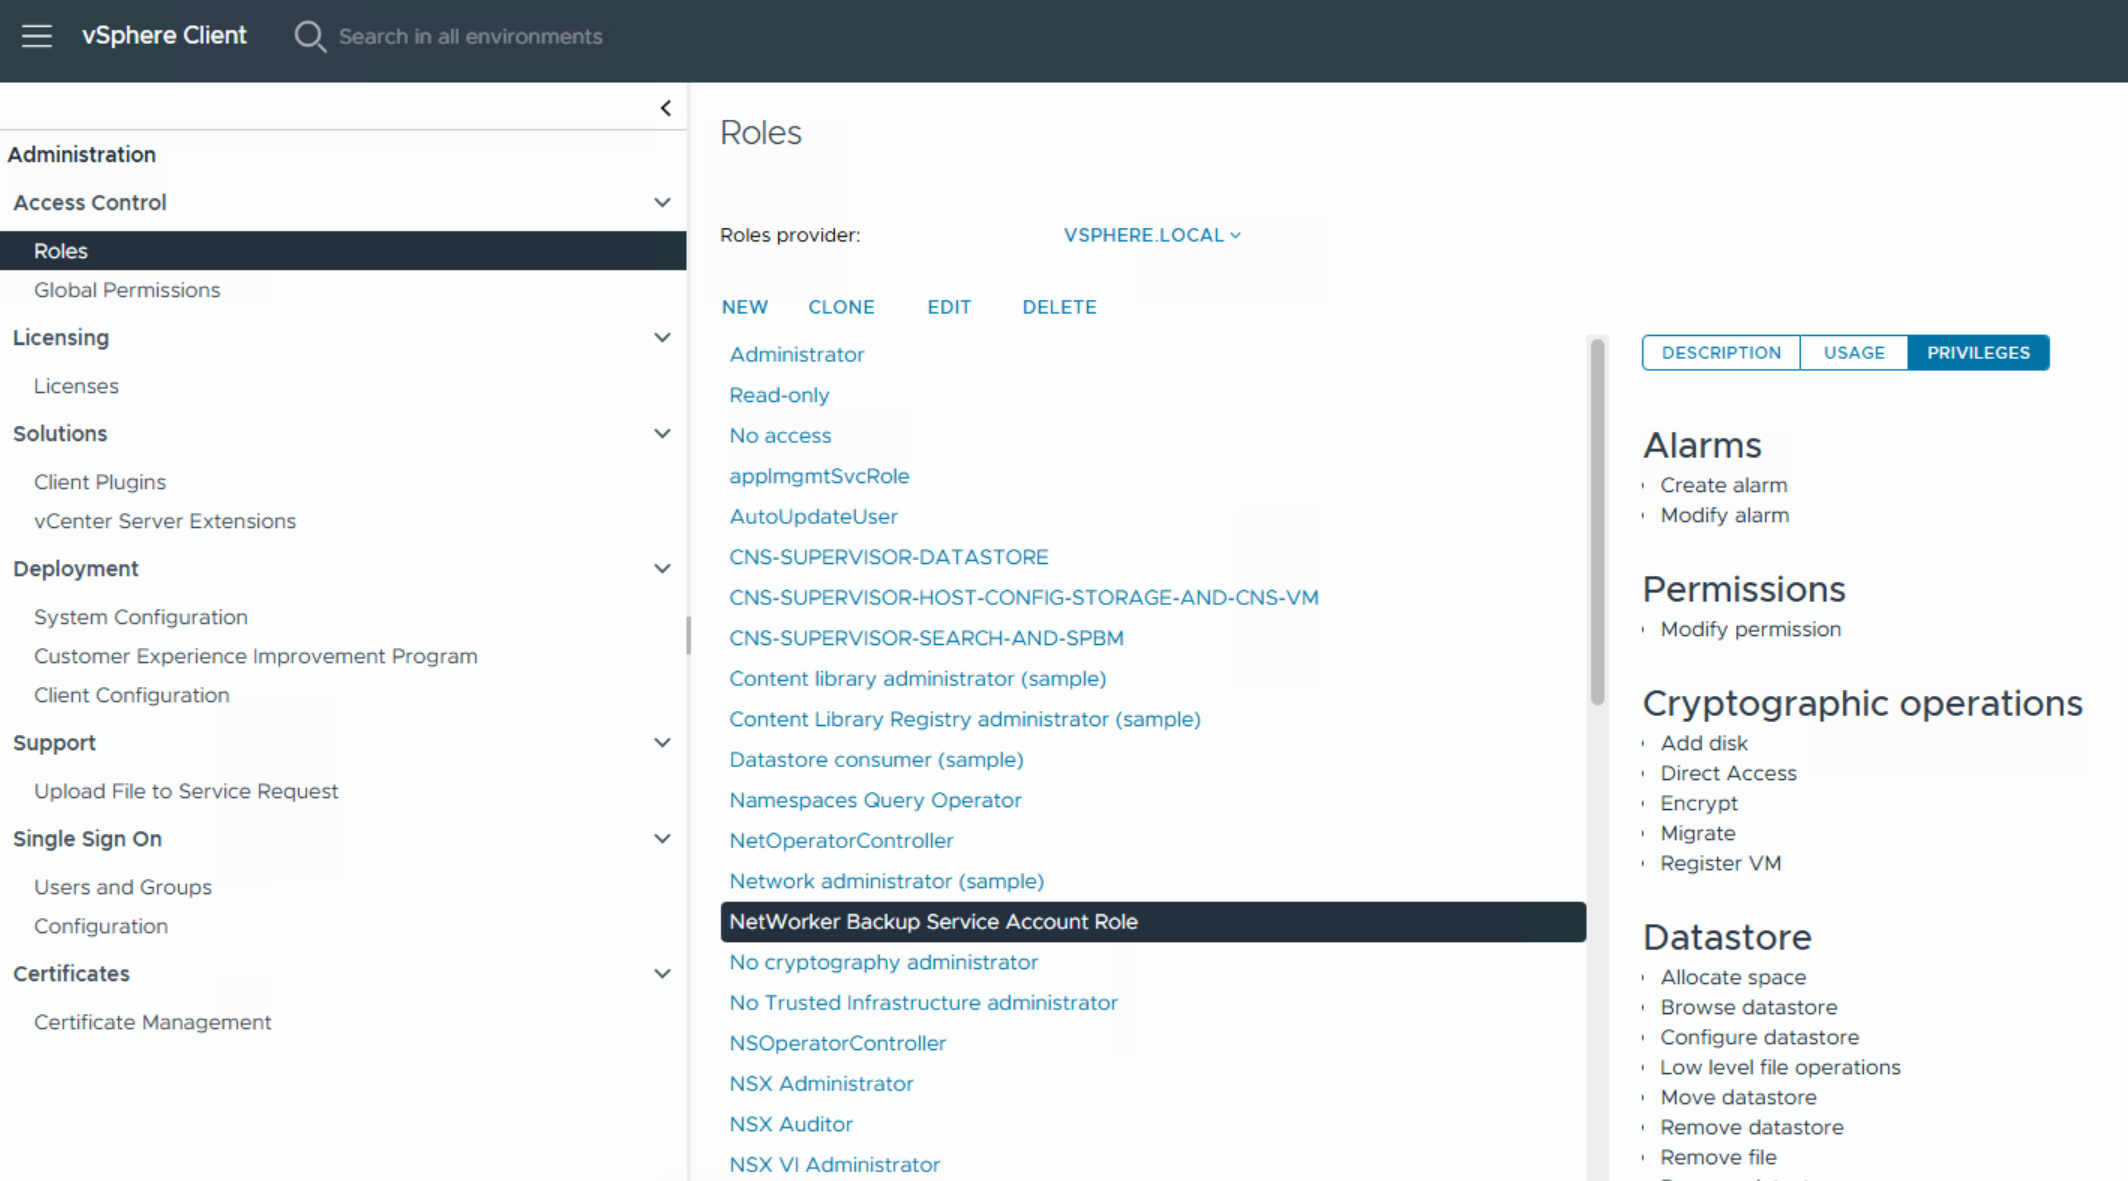
Task: Collapse the Access Control section
Action: coord(662,202)
